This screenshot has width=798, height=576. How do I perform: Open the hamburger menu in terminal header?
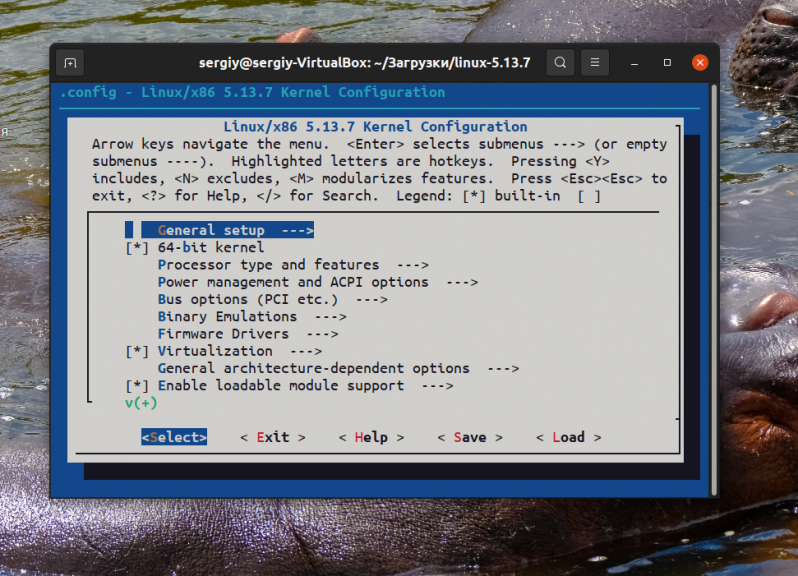595,63
